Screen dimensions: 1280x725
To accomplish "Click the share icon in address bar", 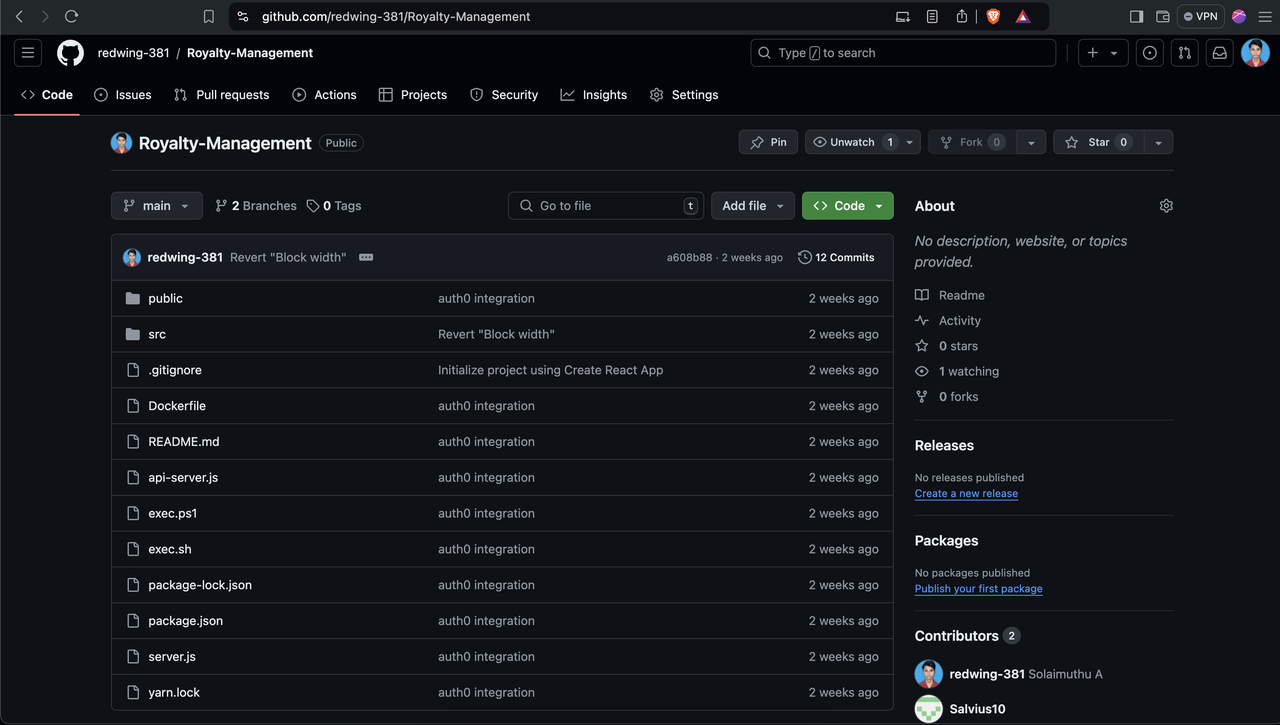I will (x=961, y=16).
